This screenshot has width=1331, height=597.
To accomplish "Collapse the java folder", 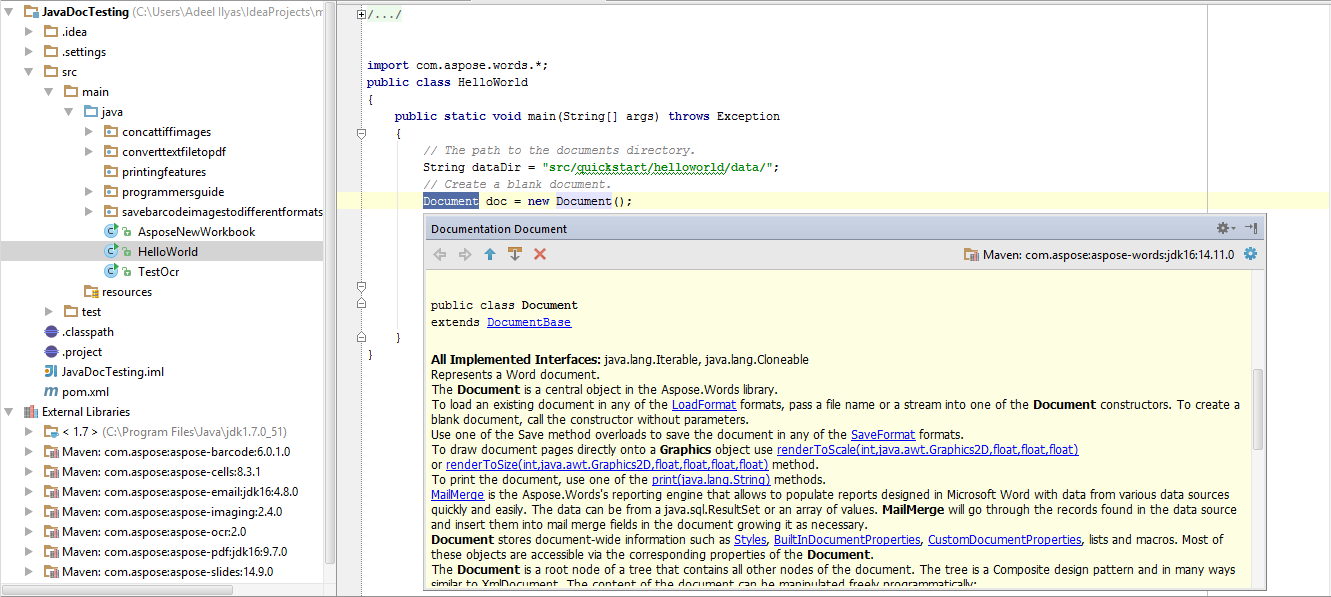I will tap(69, 112).
